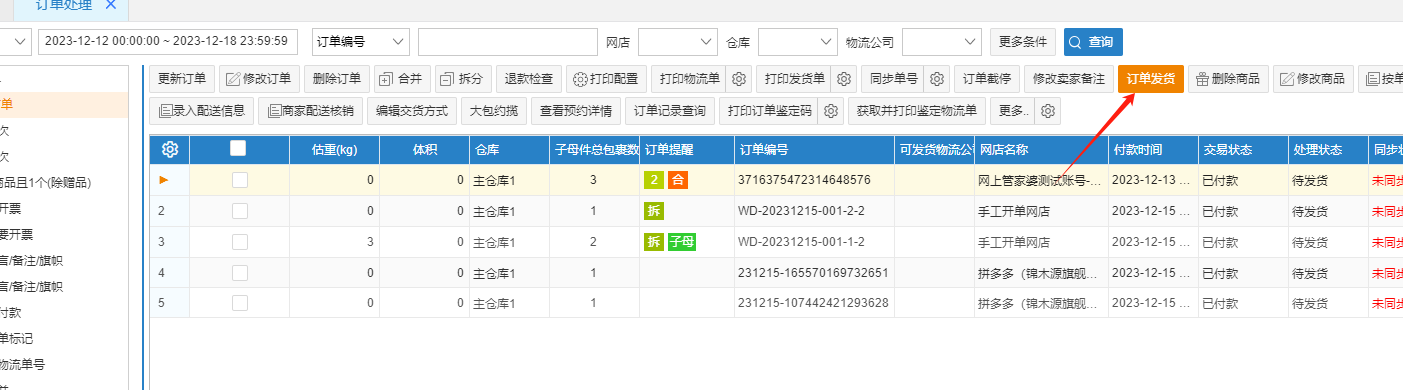Focus the order number search input

click(507, 41)
